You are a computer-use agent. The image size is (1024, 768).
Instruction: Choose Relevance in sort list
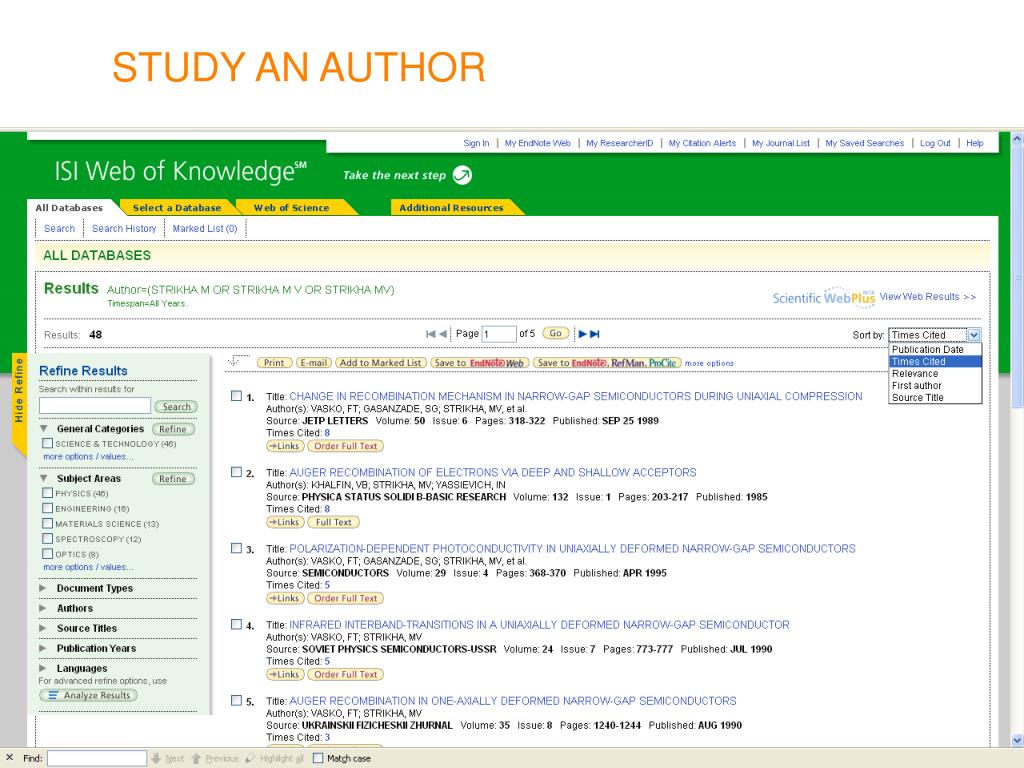[935, 374]
